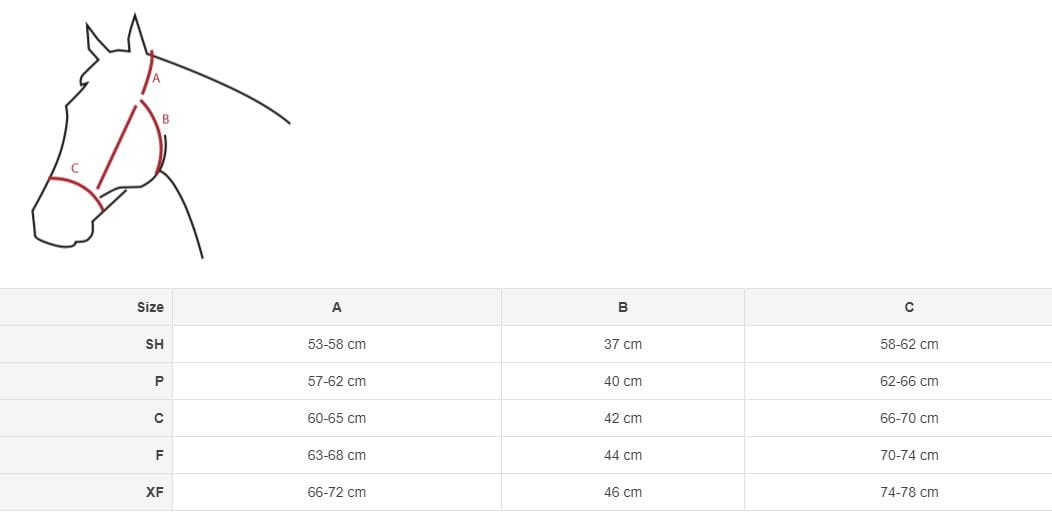Click the SH size row label
Screen dimensions: 1052x517
coord(154,344)
